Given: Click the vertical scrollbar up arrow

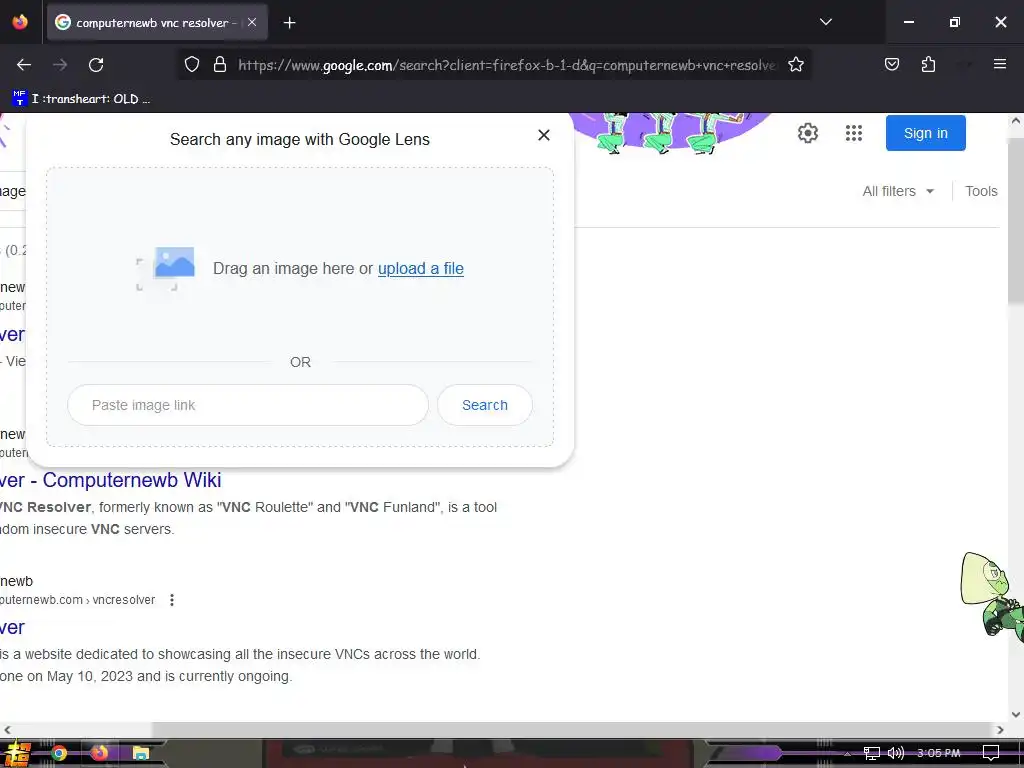Looking at the screenshot, I should 1016,121.
